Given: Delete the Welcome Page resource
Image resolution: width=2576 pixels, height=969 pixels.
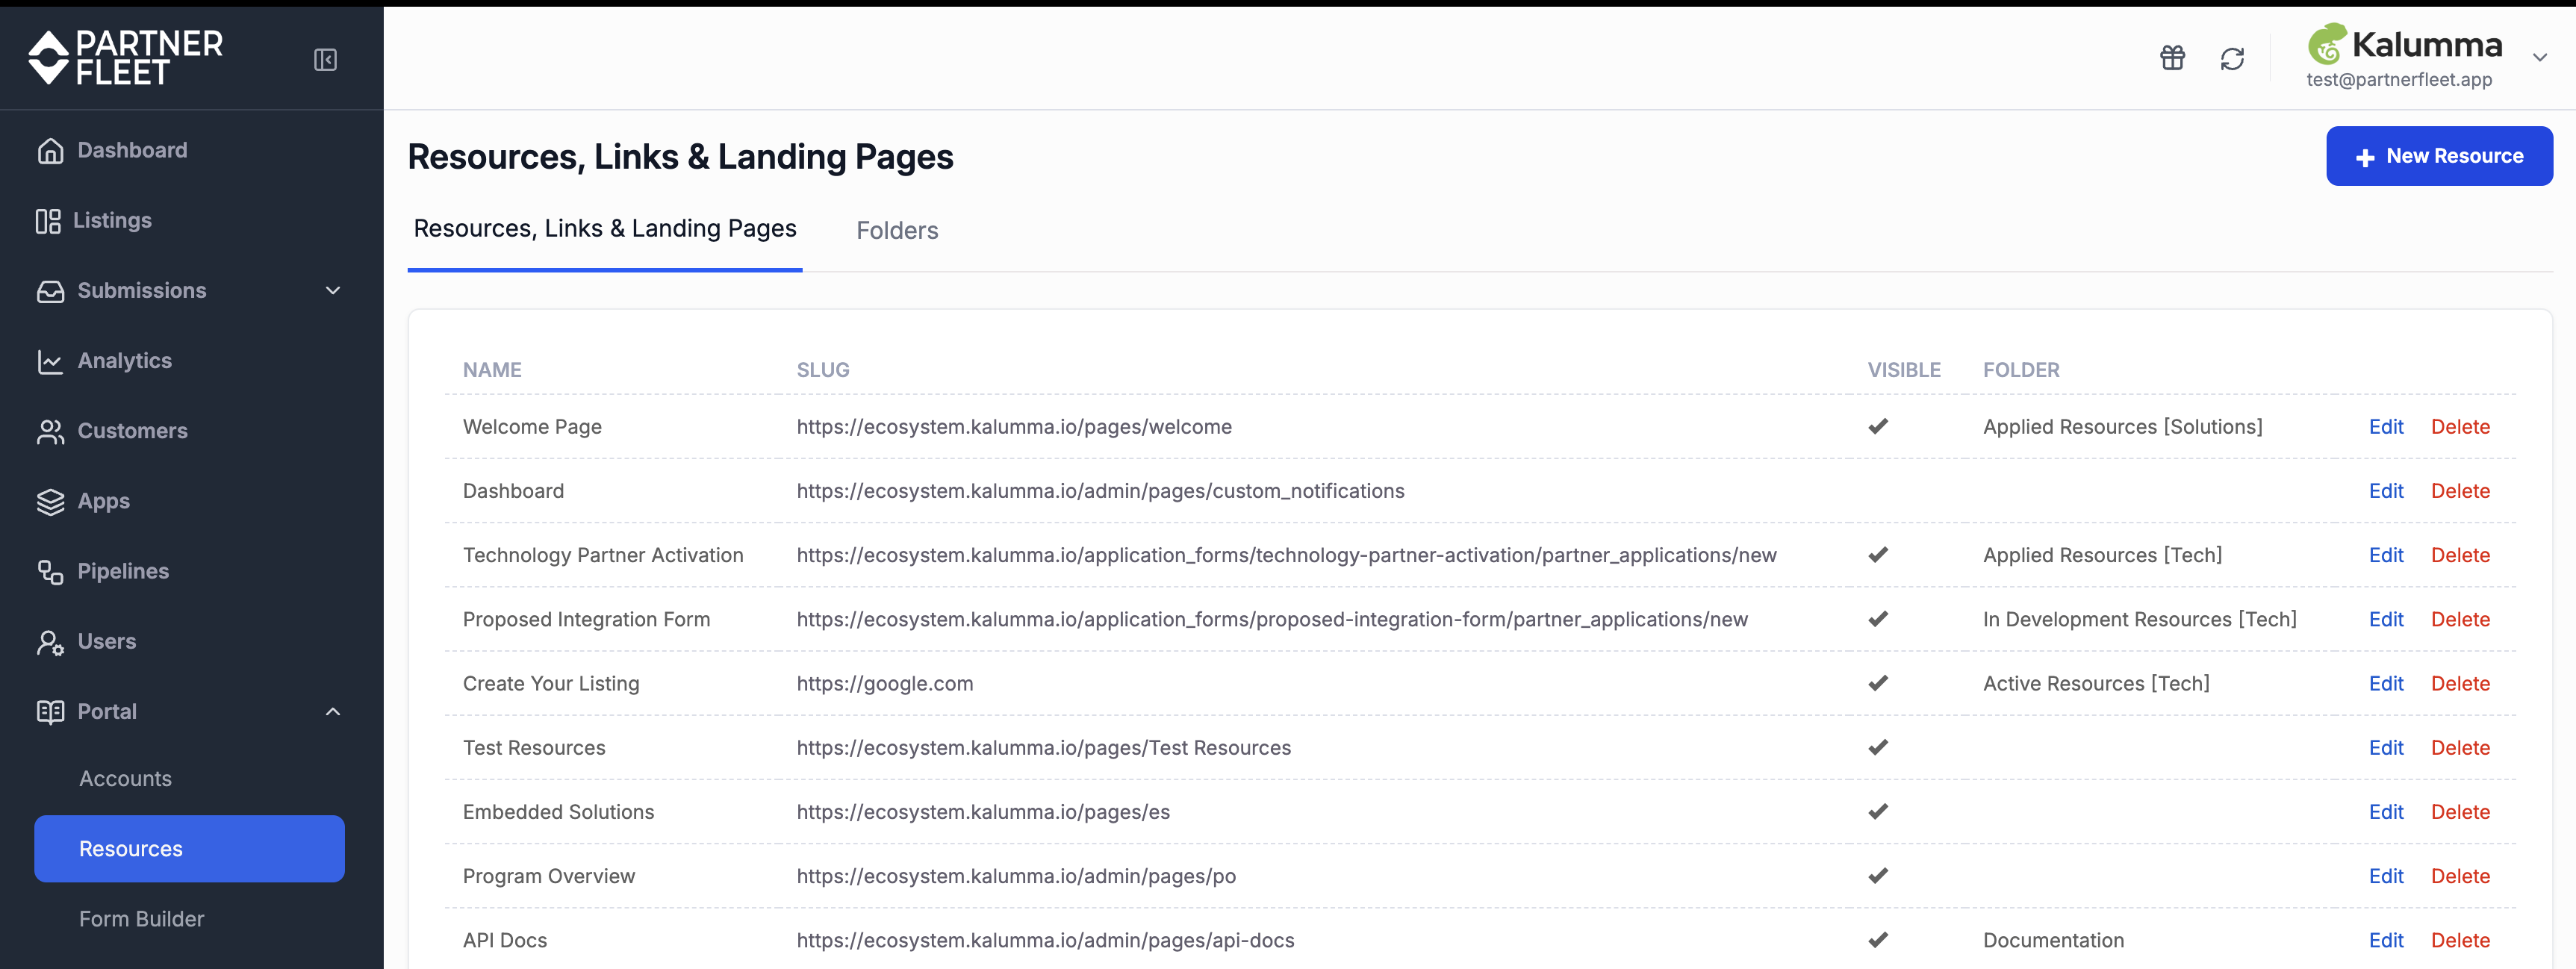Looking at the screenshot, I should (x=2460, y=427).
